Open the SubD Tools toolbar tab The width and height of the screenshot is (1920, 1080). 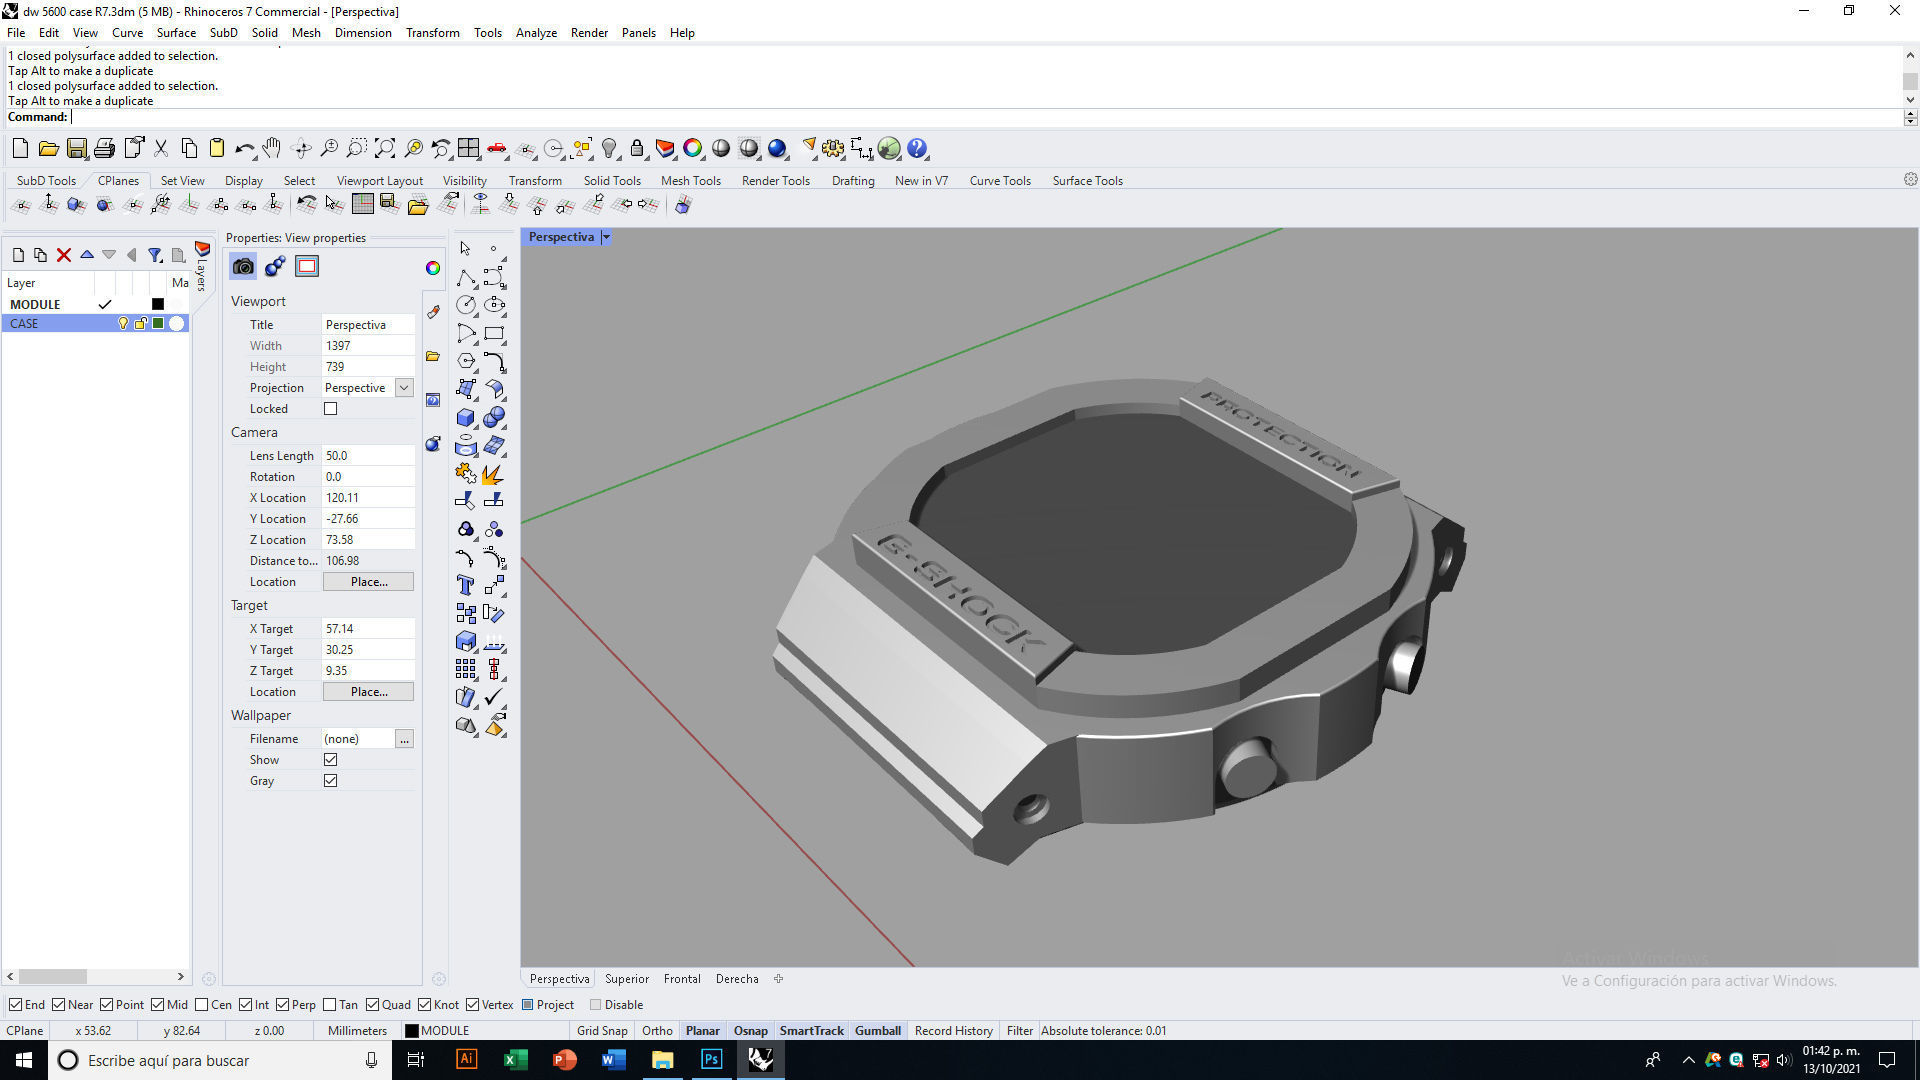pos(46,181)
